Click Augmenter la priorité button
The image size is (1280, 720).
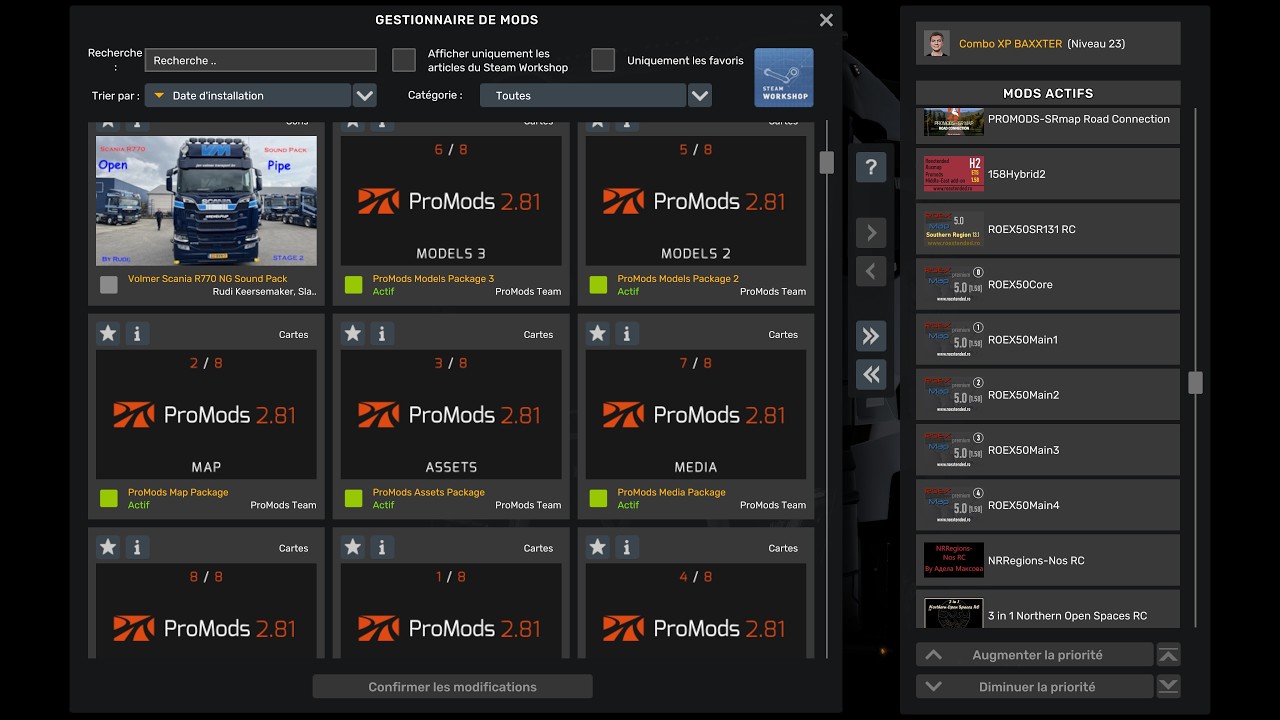tap(1034, 655)
